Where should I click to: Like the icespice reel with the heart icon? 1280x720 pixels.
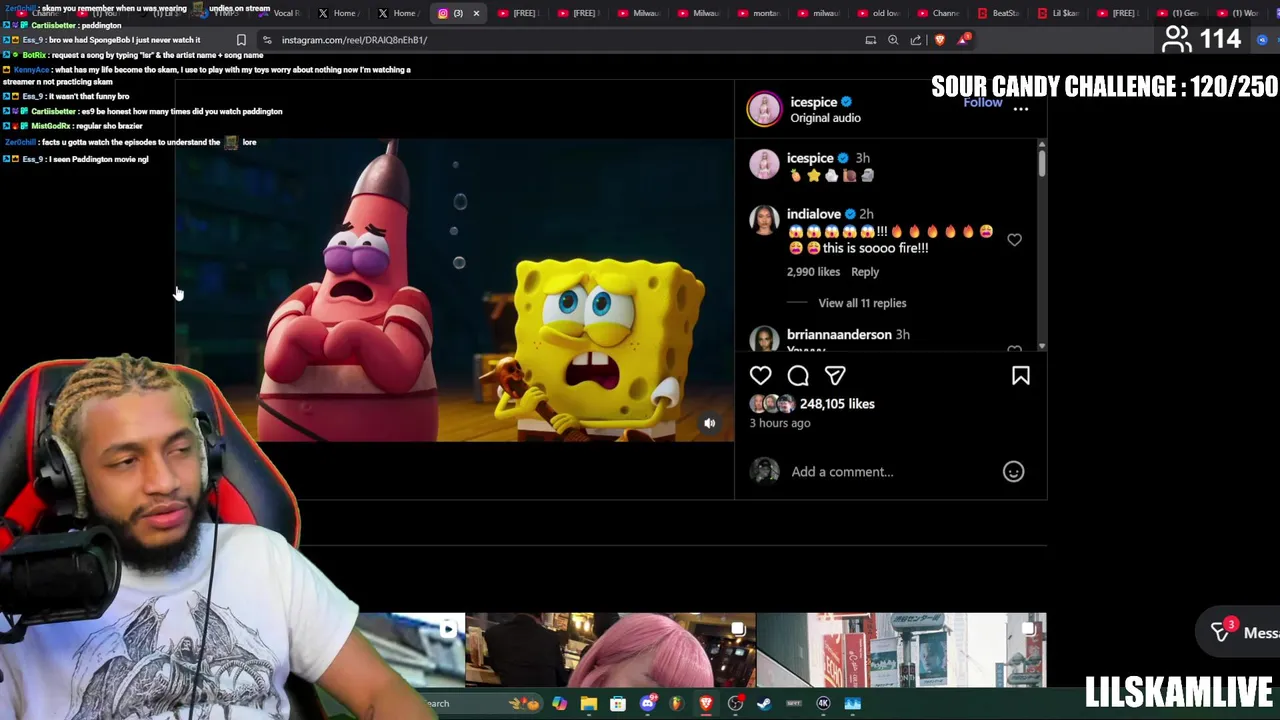coord(761,376)
